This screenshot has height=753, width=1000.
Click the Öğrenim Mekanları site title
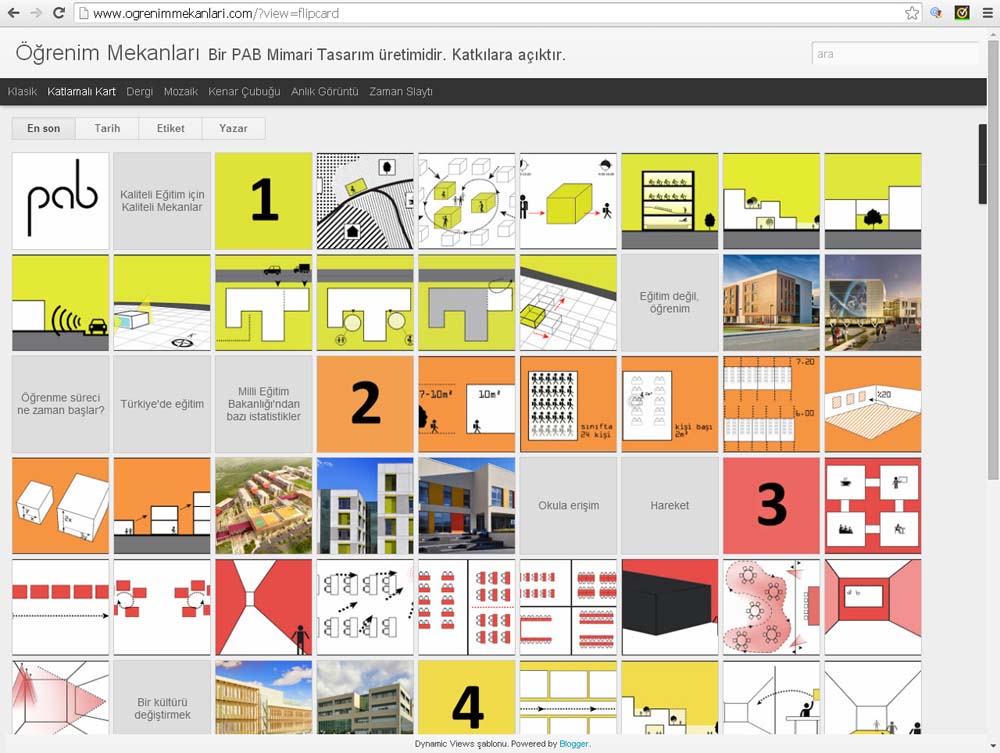[x=106, y=54]
